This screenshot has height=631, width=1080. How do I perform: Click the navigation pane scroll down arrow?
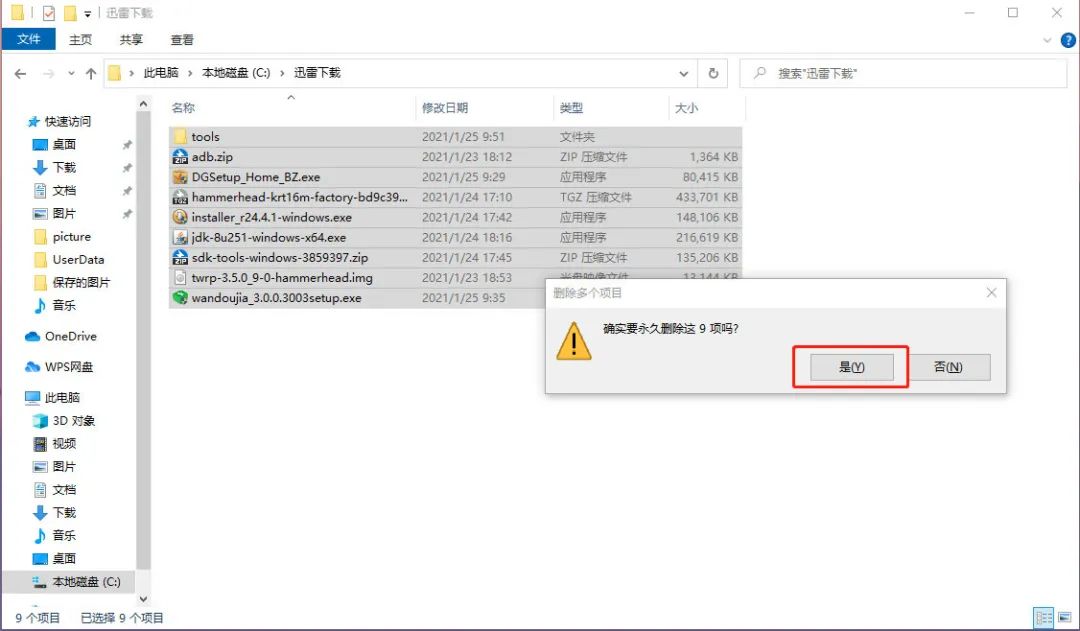(143, 599)
